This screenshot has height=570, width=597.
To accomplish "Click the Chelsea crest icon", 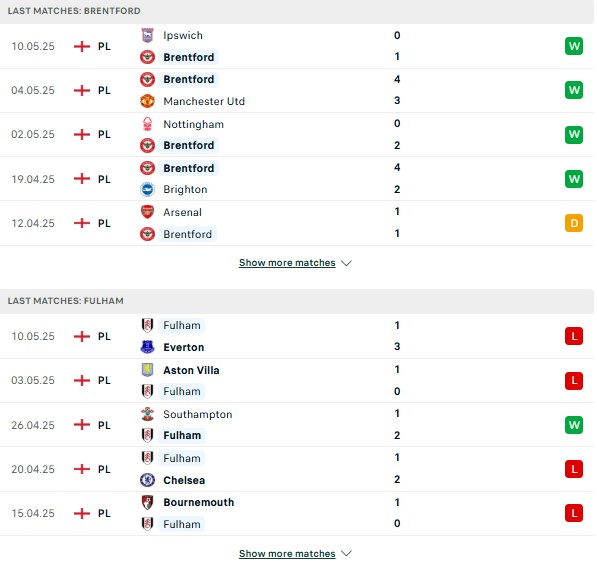I will pos(147,480).
